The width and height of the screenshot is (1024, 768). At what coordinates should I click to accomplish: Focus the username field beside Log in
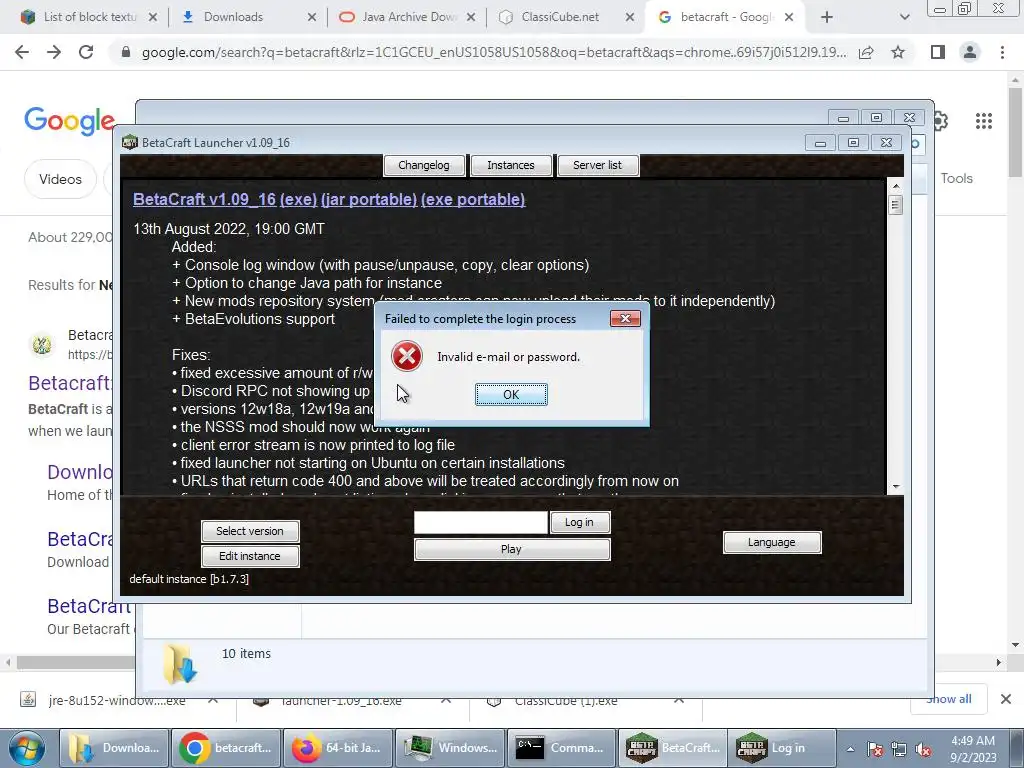click(481, 522)
